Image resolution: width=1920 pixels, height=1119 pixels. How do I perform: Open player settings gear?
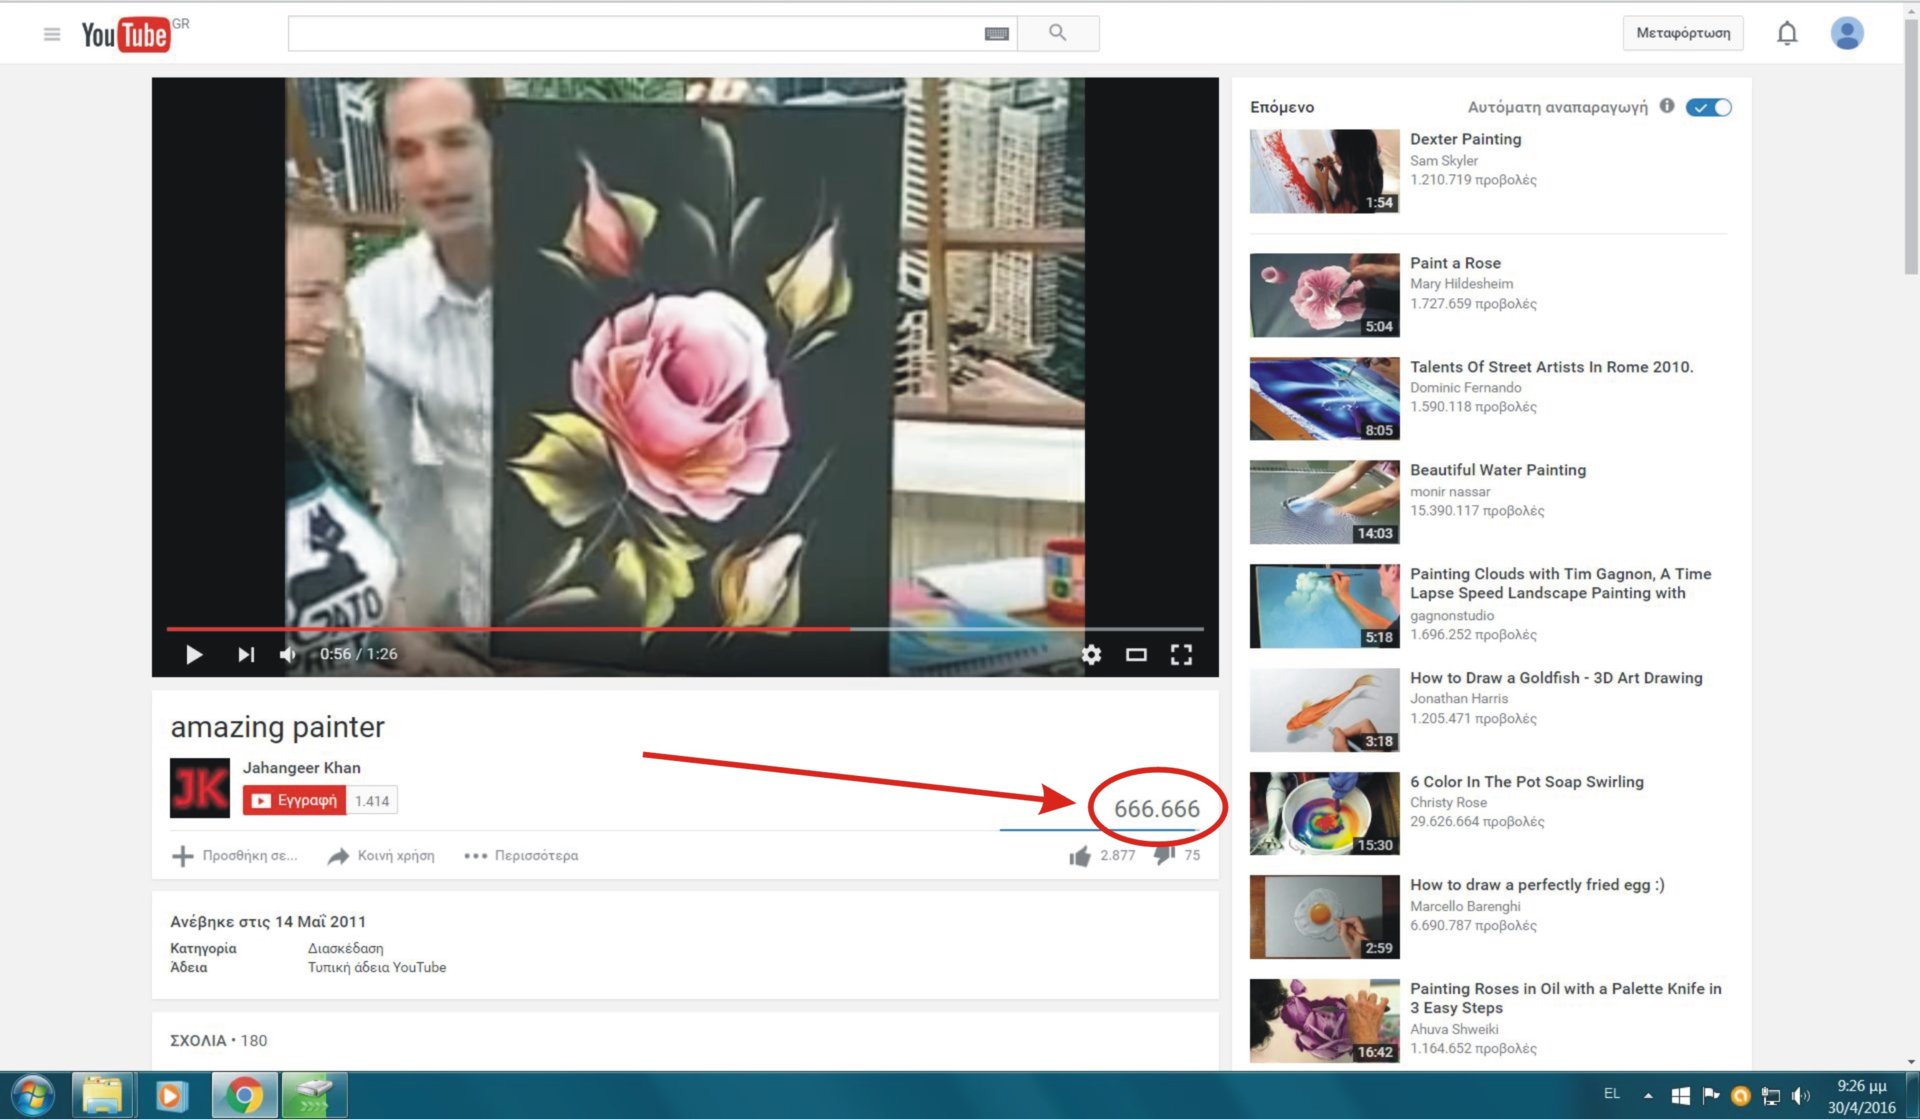(x=1091, y=654)
